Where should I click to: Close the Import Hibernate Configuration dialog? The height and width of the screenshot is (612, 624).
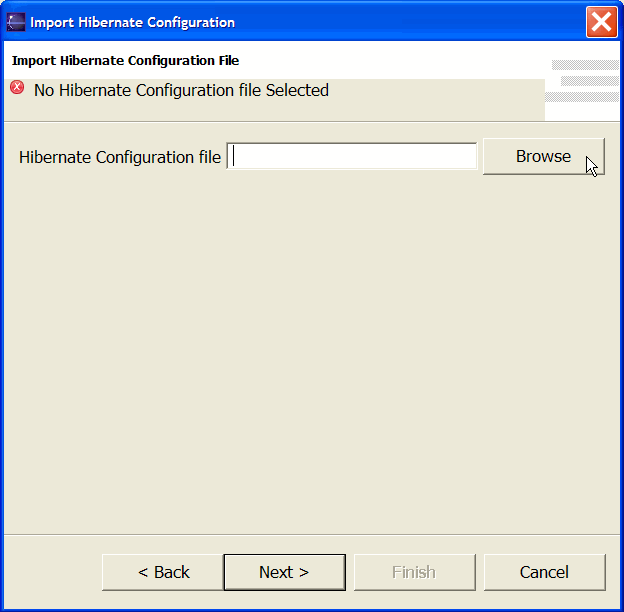602,22
